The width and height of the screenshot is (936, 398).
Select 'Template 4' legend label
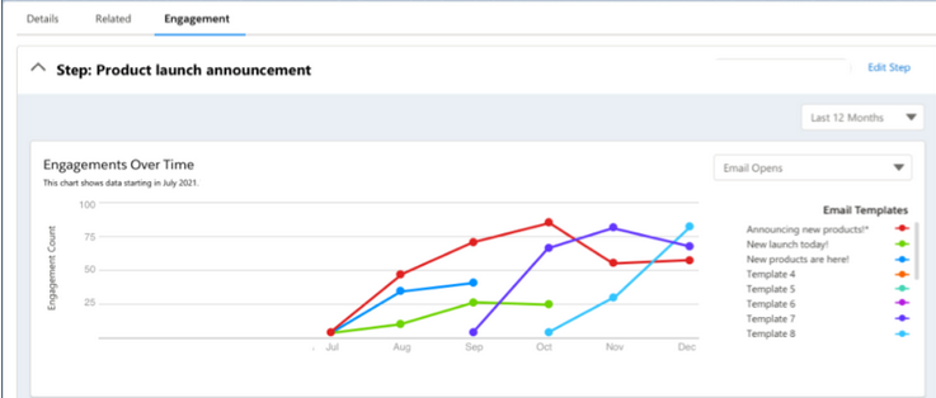pyautogui.click(x=771, y=274)
